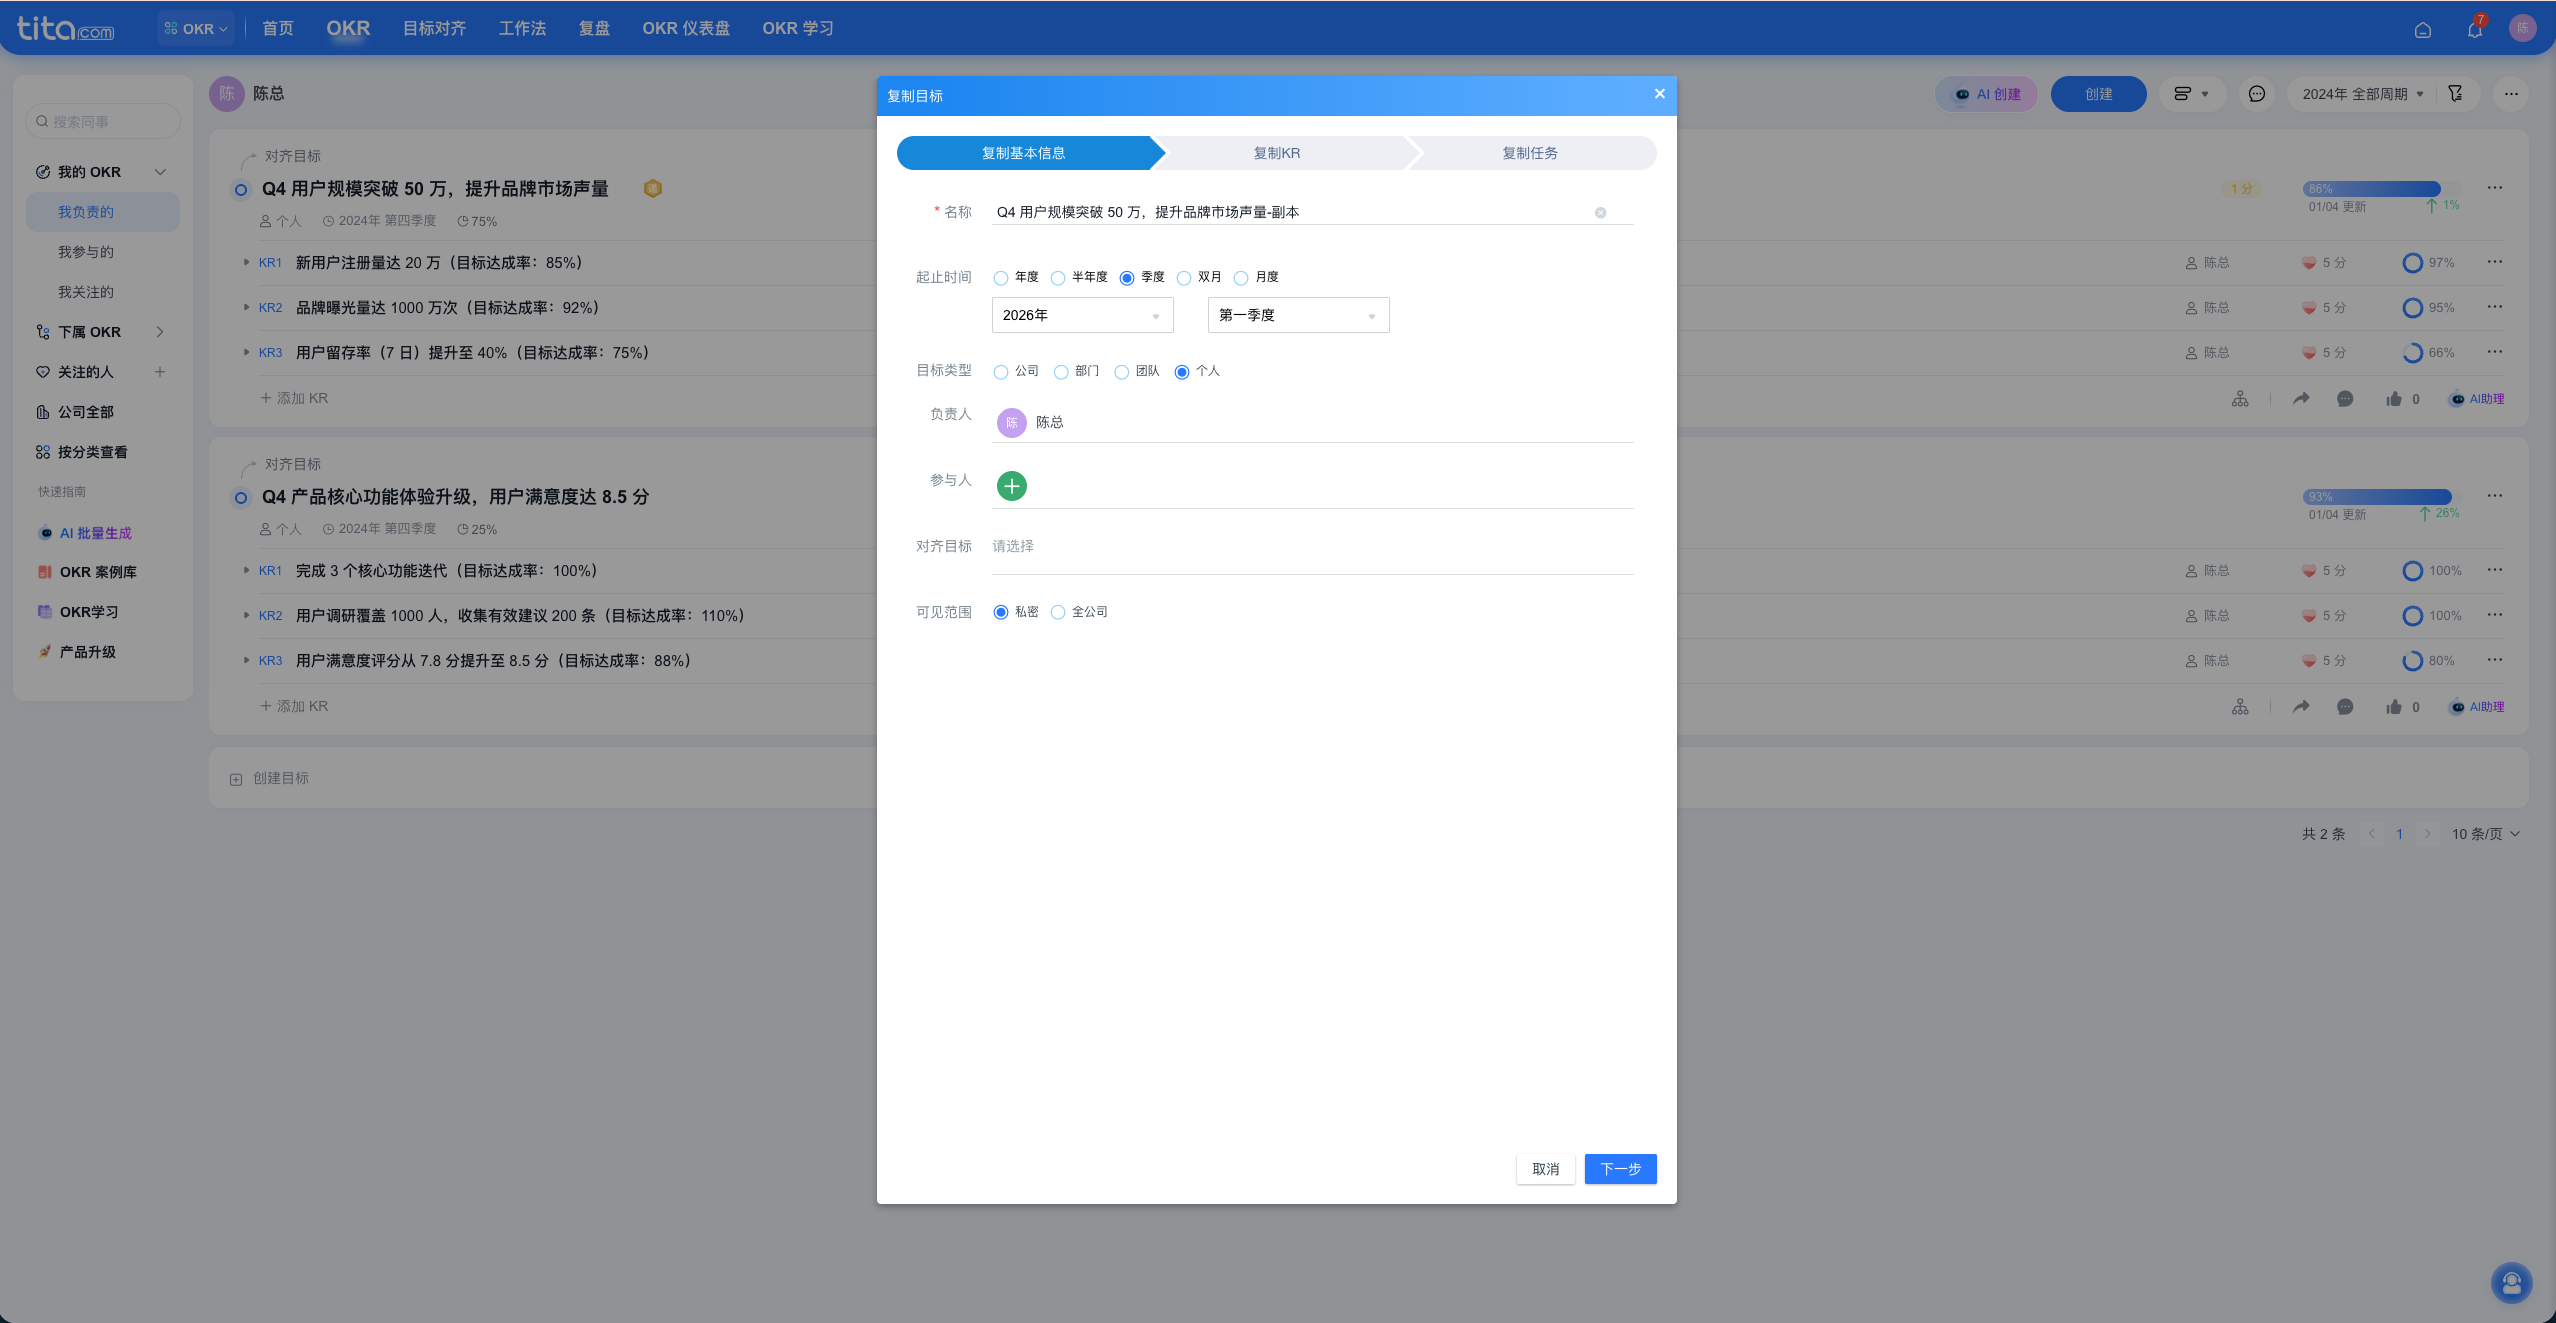The height and width of the screenshot is (1323, 2556).
Task: Like the Q4 产品核心功能 objective
Action: point(2393,707)
